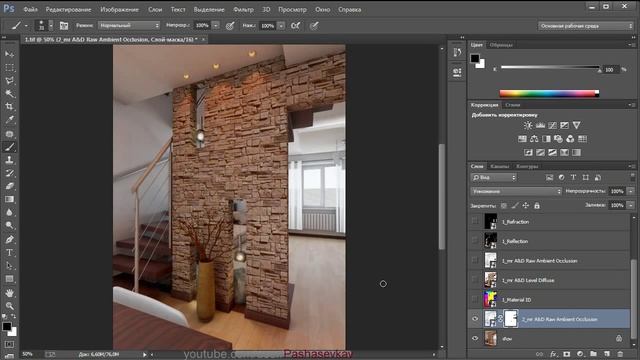This screenshot has width=640, height=360.
Task: Select the Gradient tool
Action: 9,199
